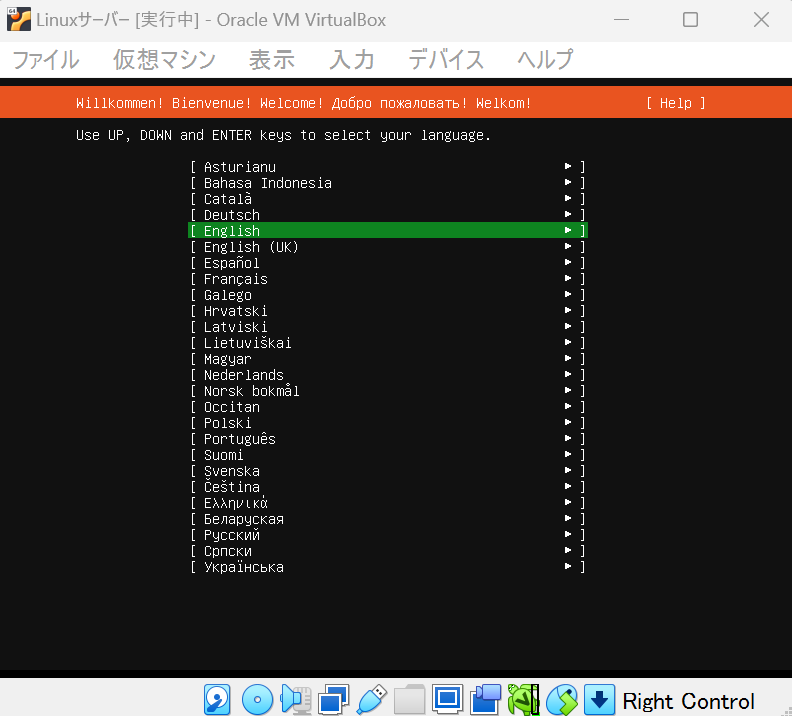792x716 pixels.
Task: Open the デバイス menu
Action: click(446, 60)
